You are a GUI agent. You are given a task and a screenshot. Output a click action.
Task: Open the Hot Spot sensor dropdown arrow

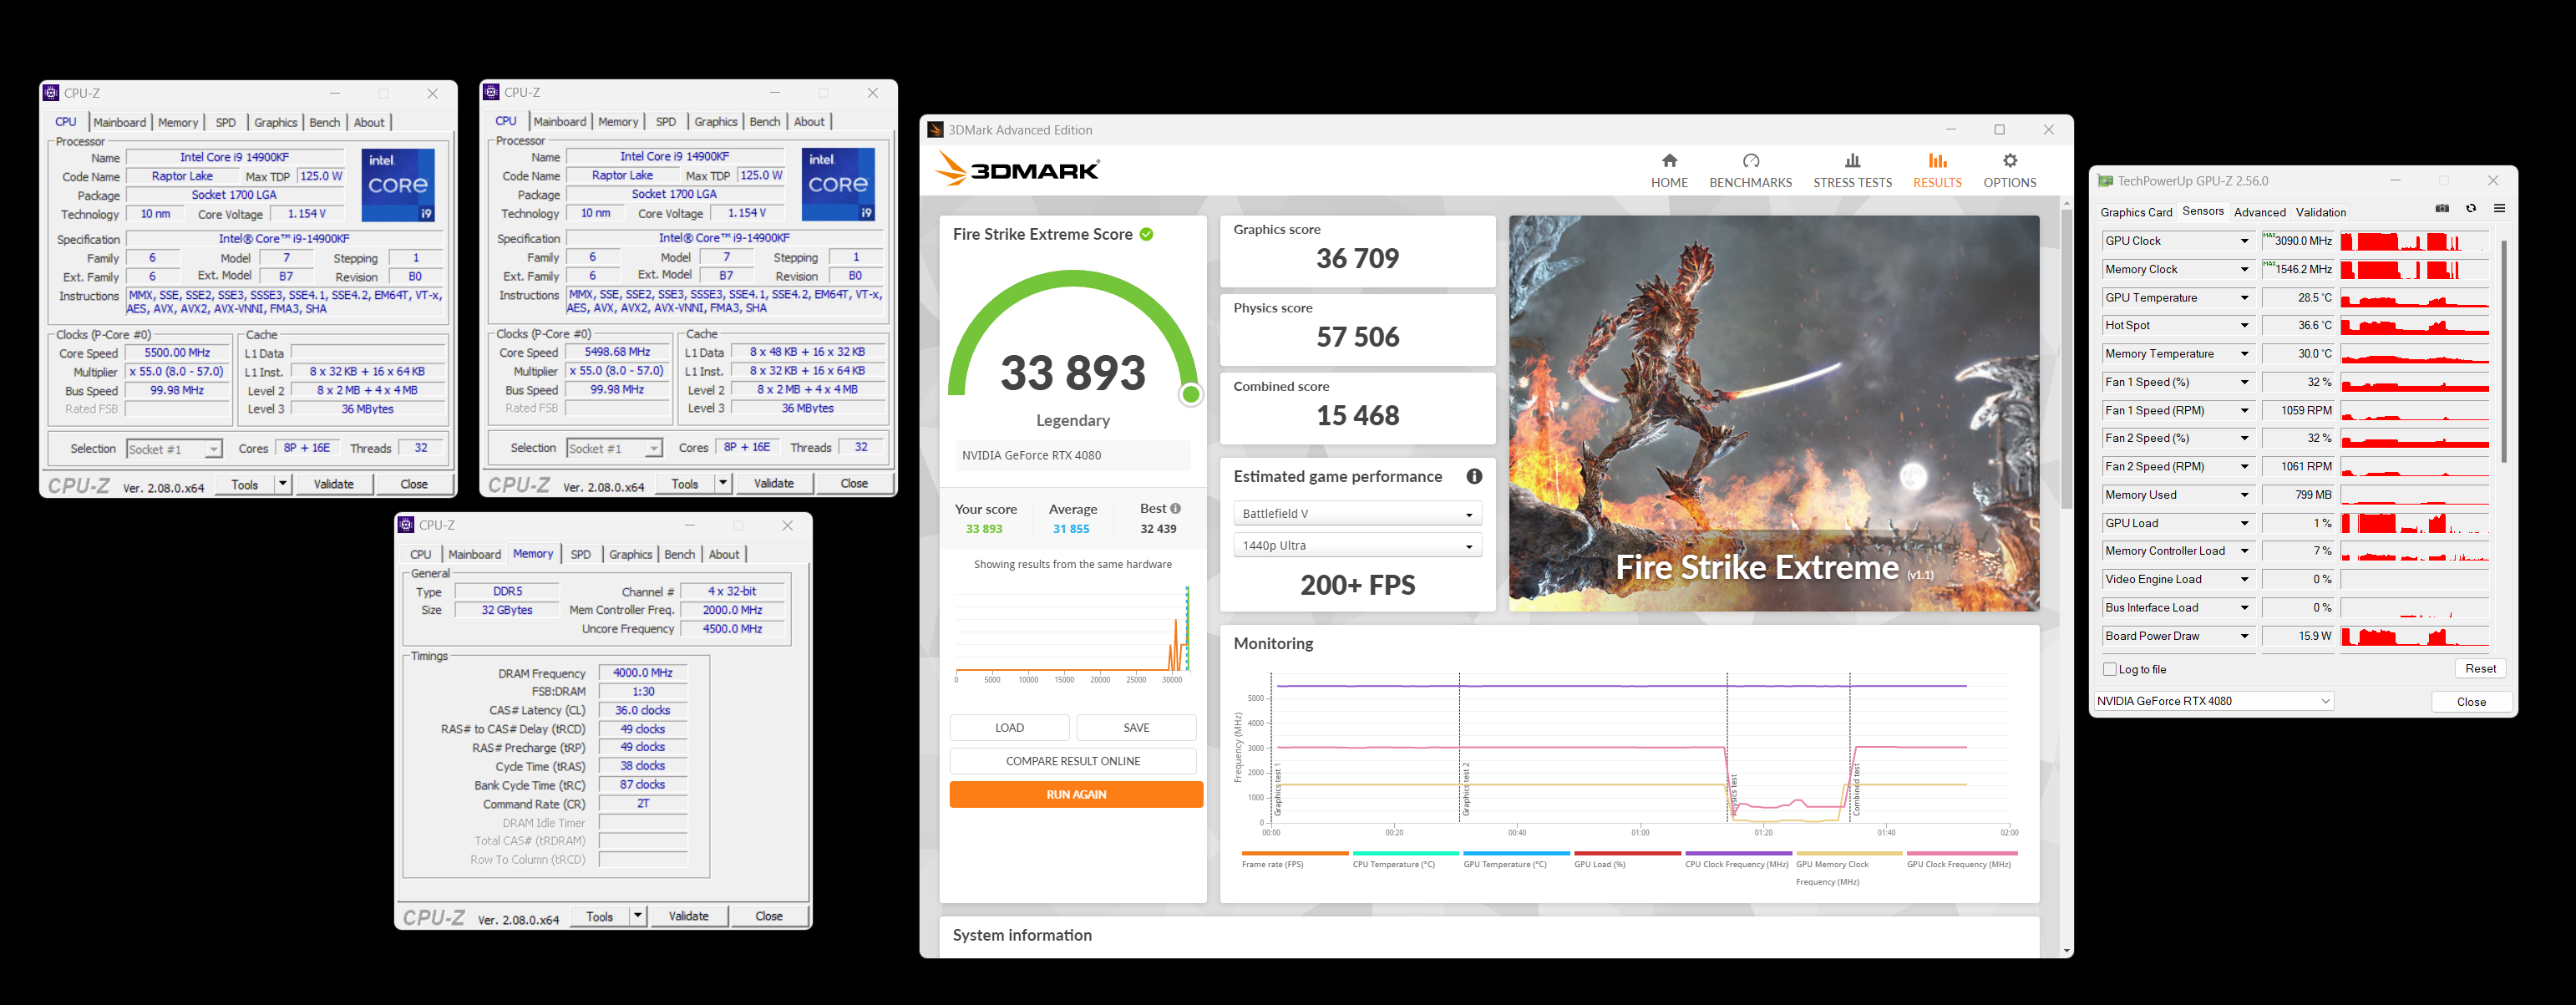(x=2244, y=326)
